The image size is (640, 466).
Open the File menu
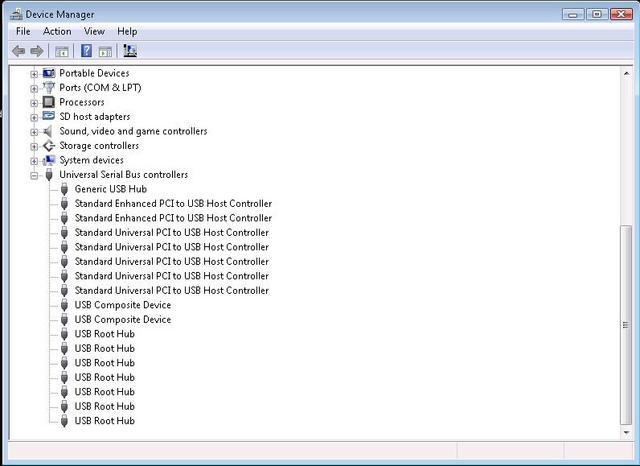click(x=23, y=31)
